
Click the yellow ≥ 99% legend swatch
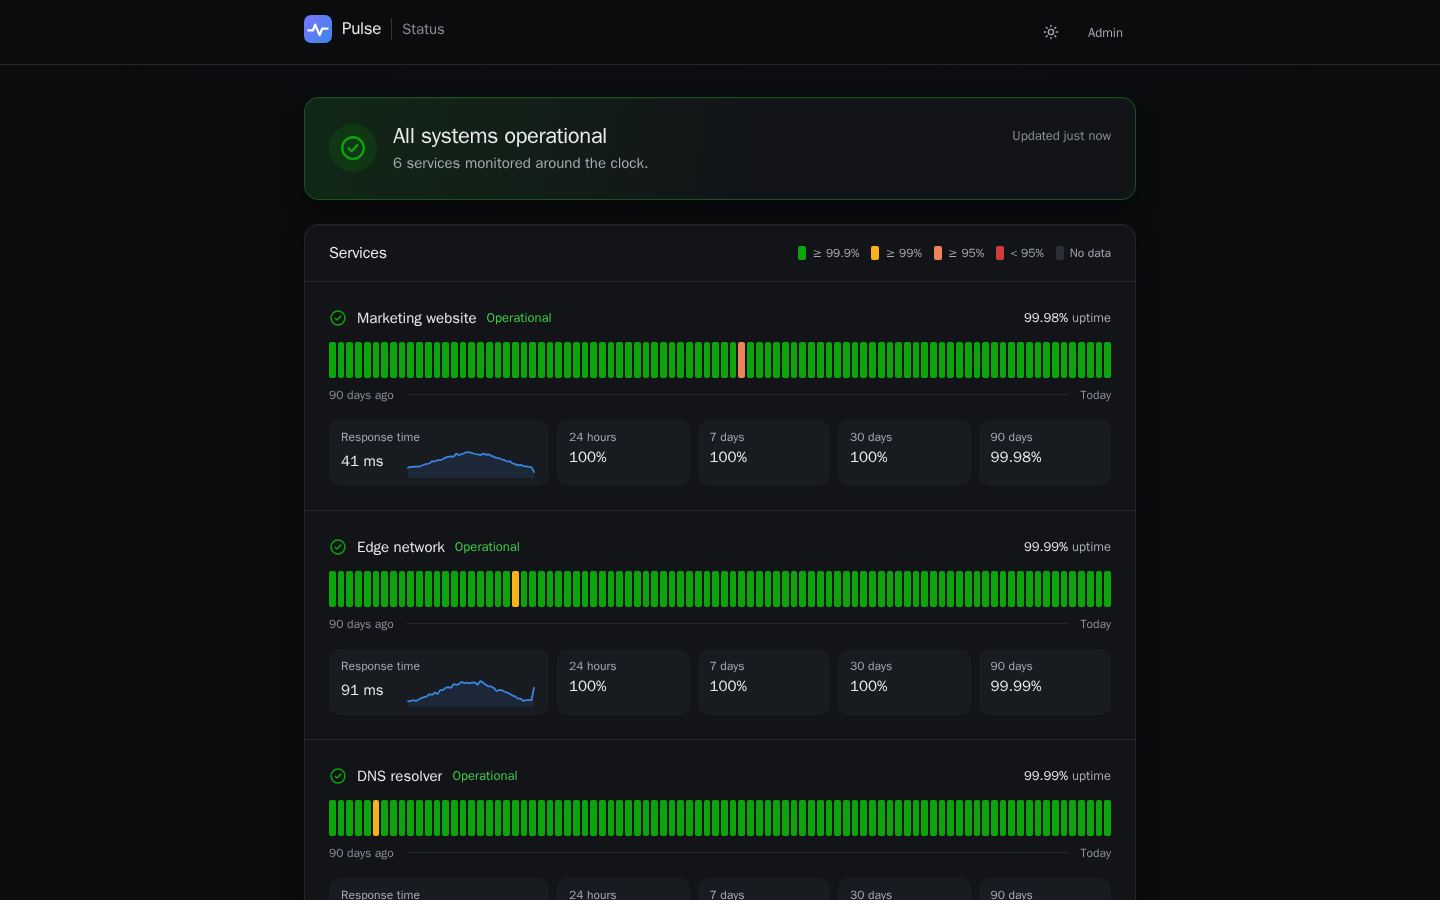pyautogui.click(x=875, y=253)
